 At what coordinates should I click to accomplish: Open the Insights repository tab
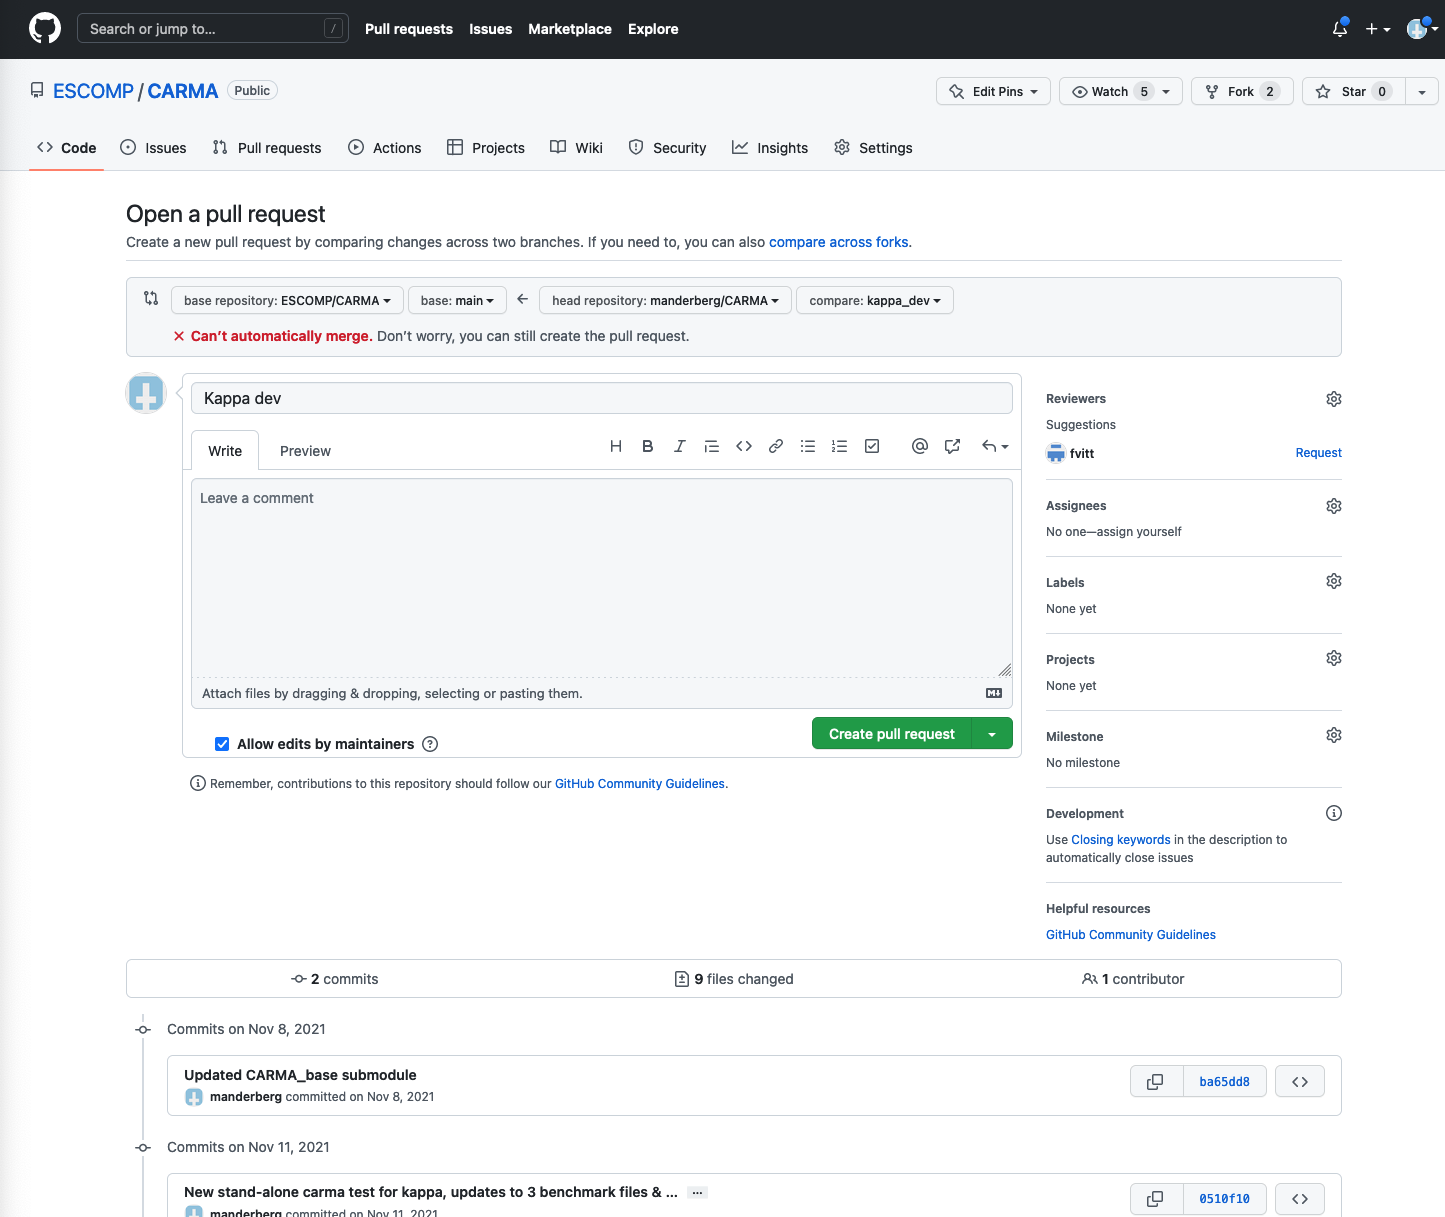[770, 148]
